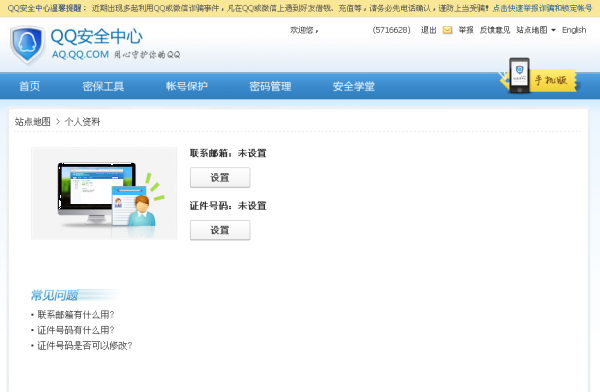Open the 密保工具 menu

[x=103, y=86]
